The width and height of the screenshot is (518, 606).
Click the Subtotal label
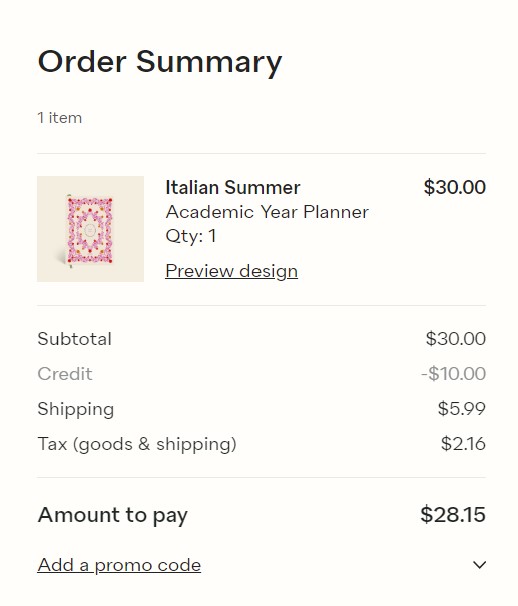75,339
